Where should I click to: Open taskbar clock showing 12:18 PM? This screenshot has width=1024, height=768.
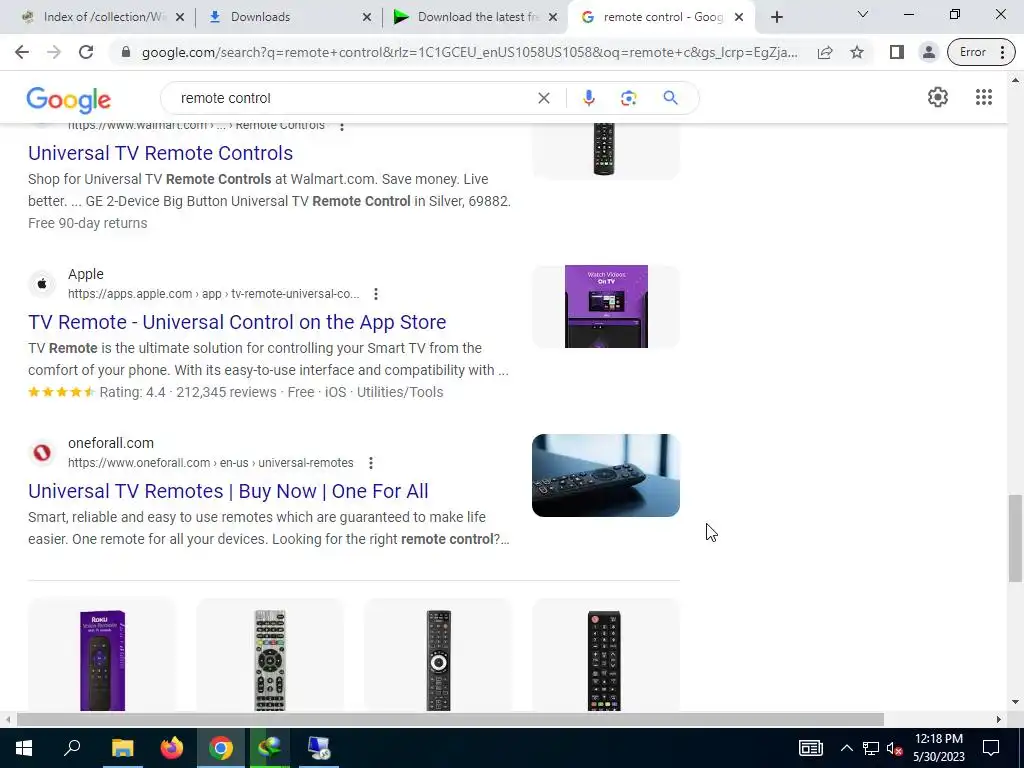(938, 748)
